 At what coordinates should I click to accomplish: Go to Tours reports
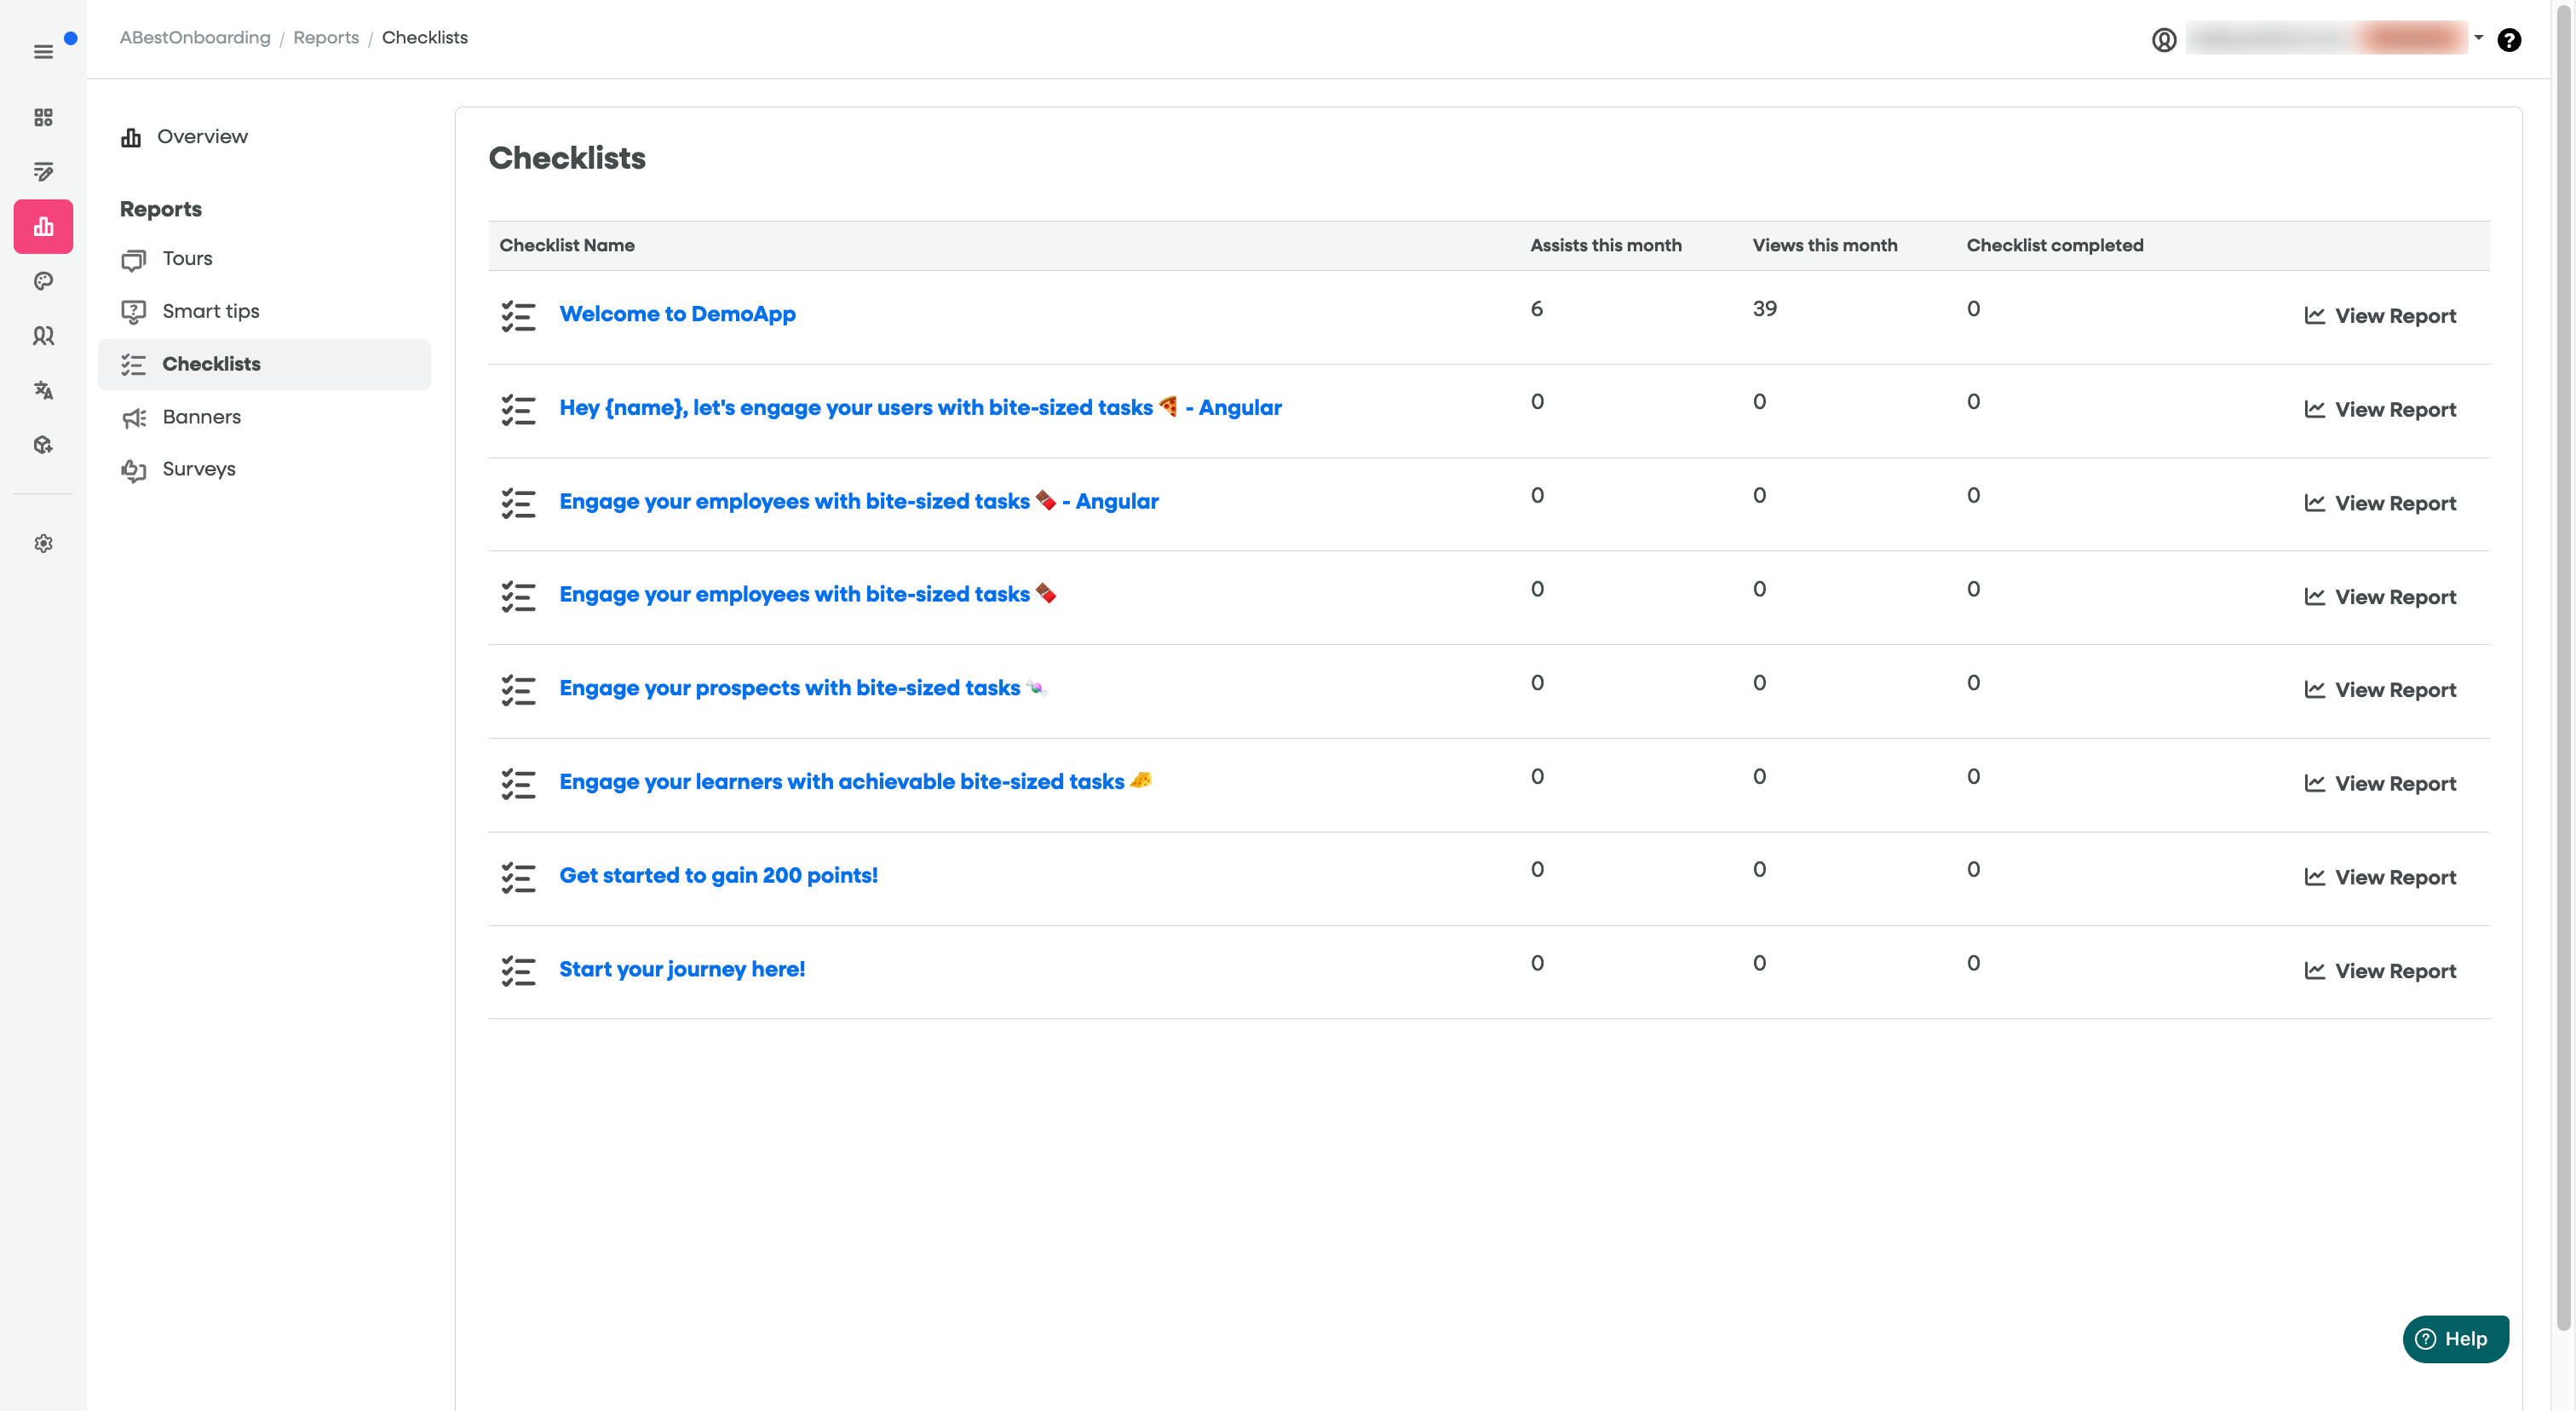(x=187, y=259)
